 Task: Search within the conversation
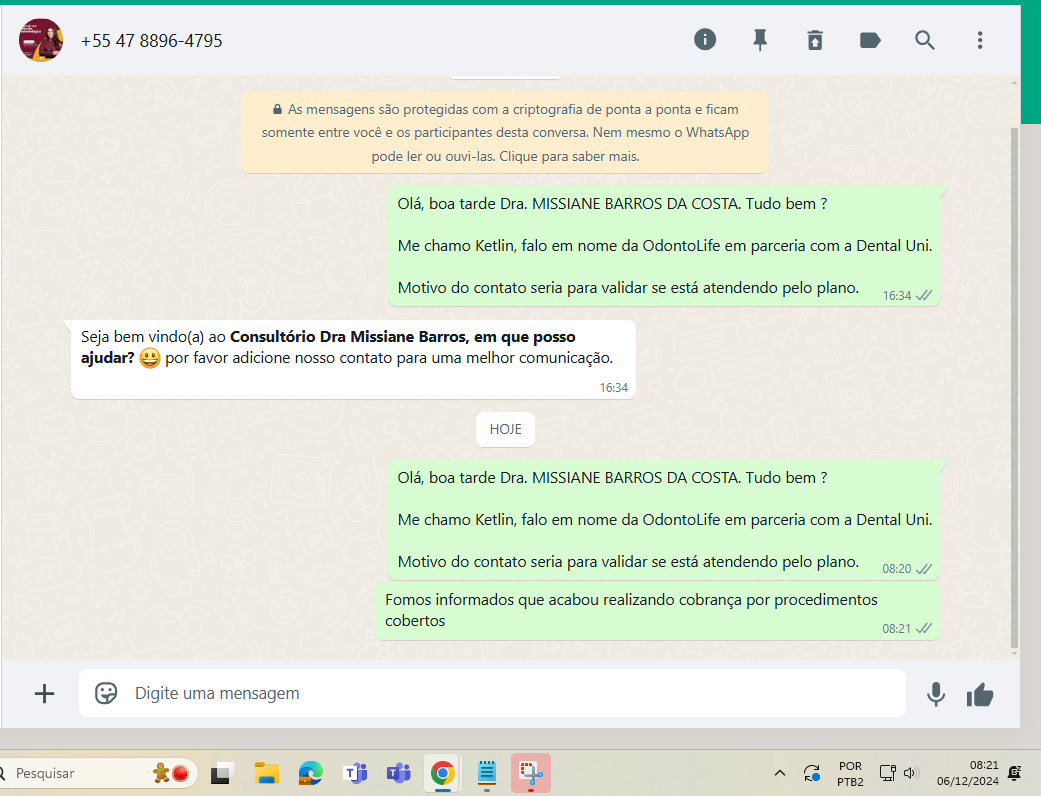click(925, 40)
